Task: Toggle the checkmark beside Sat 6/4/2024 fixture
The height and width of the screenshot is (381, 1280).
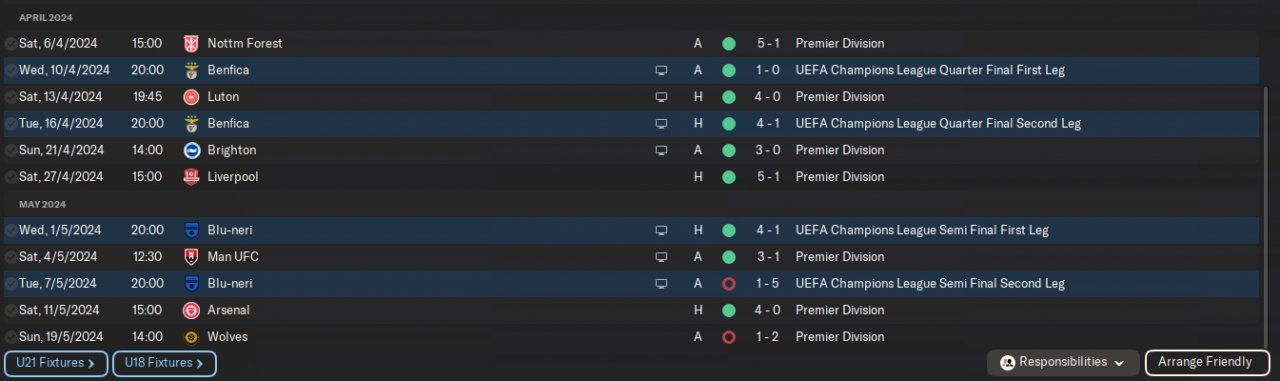Action: pyautogui.click(x=10, y=44)
